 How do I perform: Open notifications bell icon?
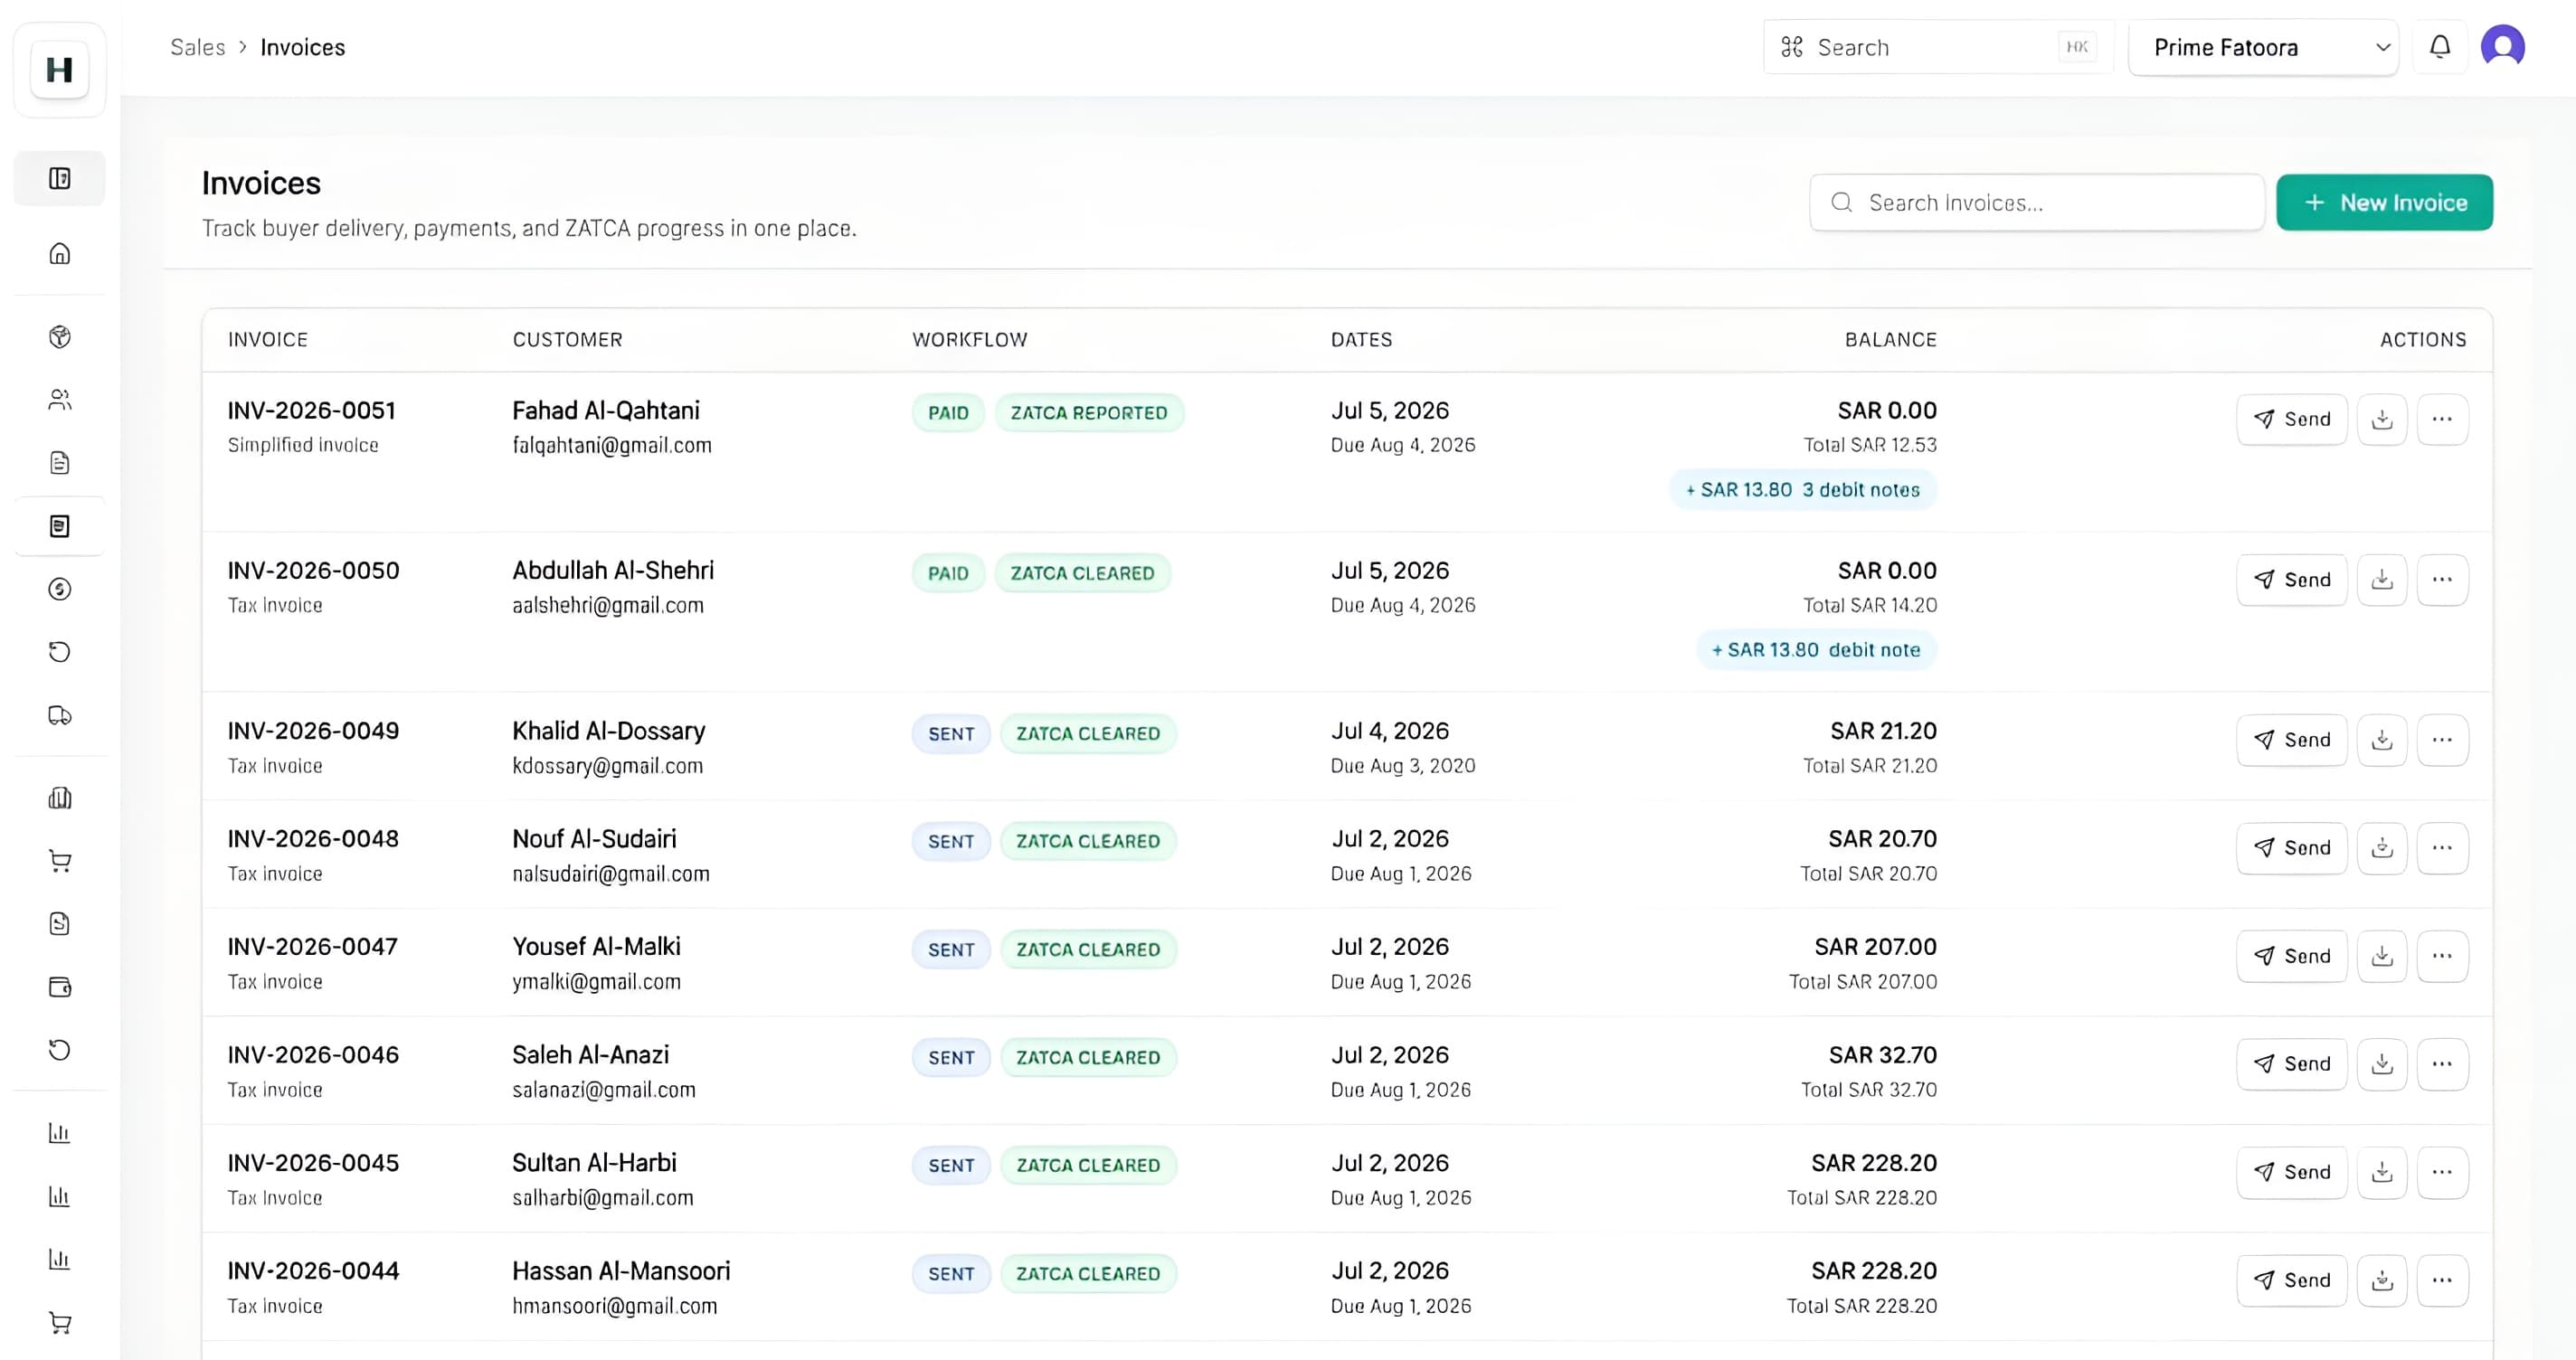[x=2440, y=47]
